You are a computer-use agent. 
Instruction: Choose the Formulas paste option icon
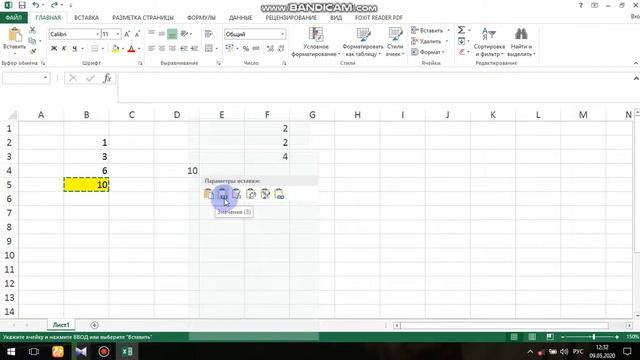[236, 194]
